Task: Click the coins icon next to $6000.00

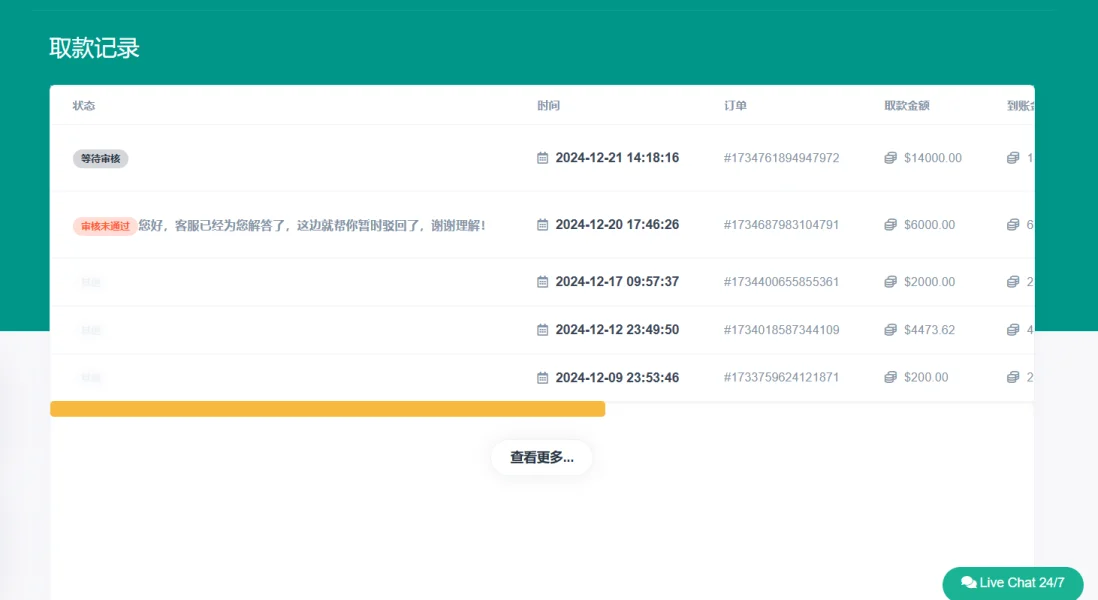Action: click(889, 224)
